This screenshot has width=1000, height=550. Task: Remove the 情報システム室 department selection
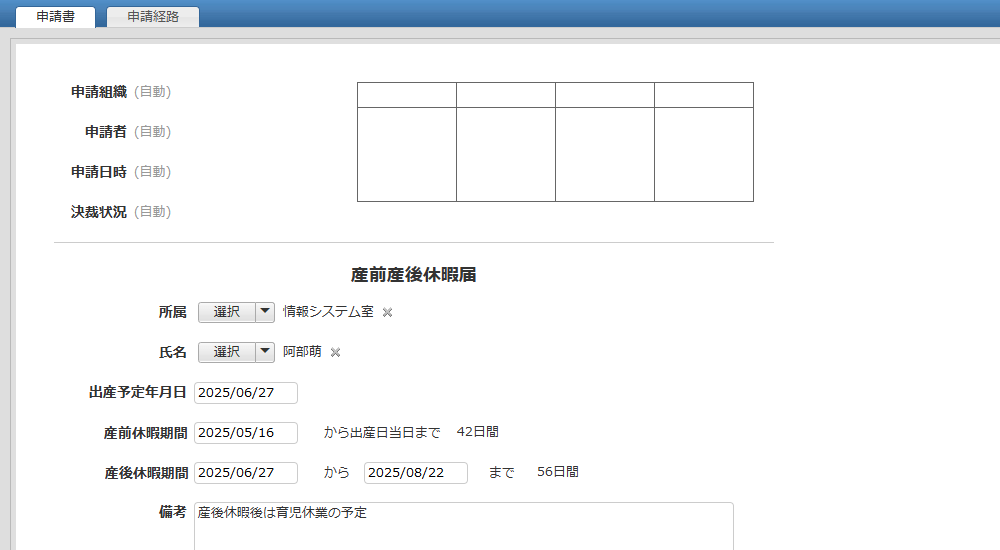click(388, 312)
